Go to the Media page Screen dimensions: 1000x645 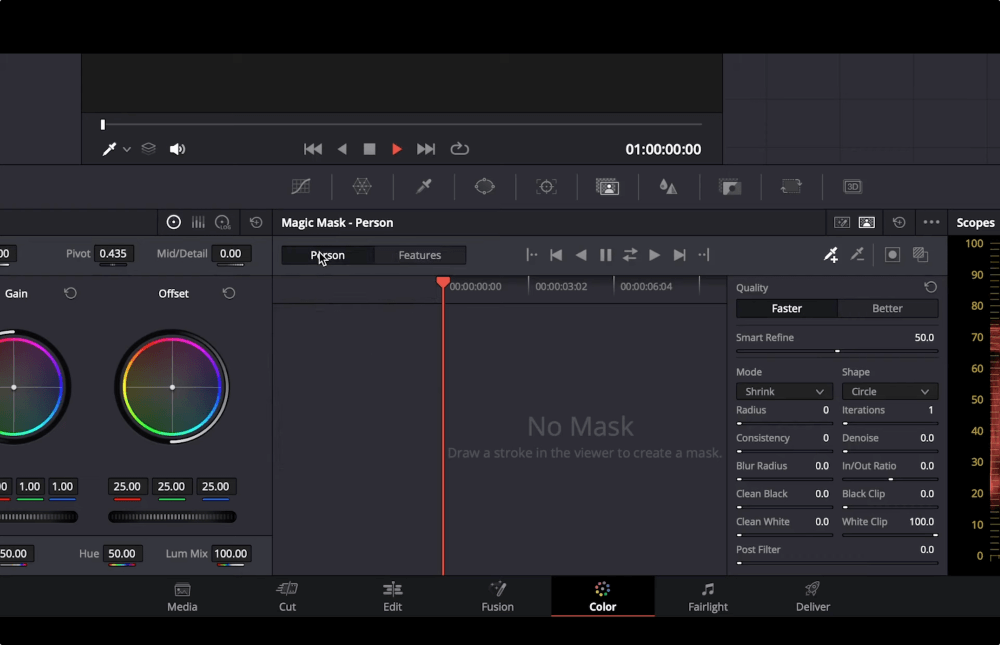pos(182,597)
